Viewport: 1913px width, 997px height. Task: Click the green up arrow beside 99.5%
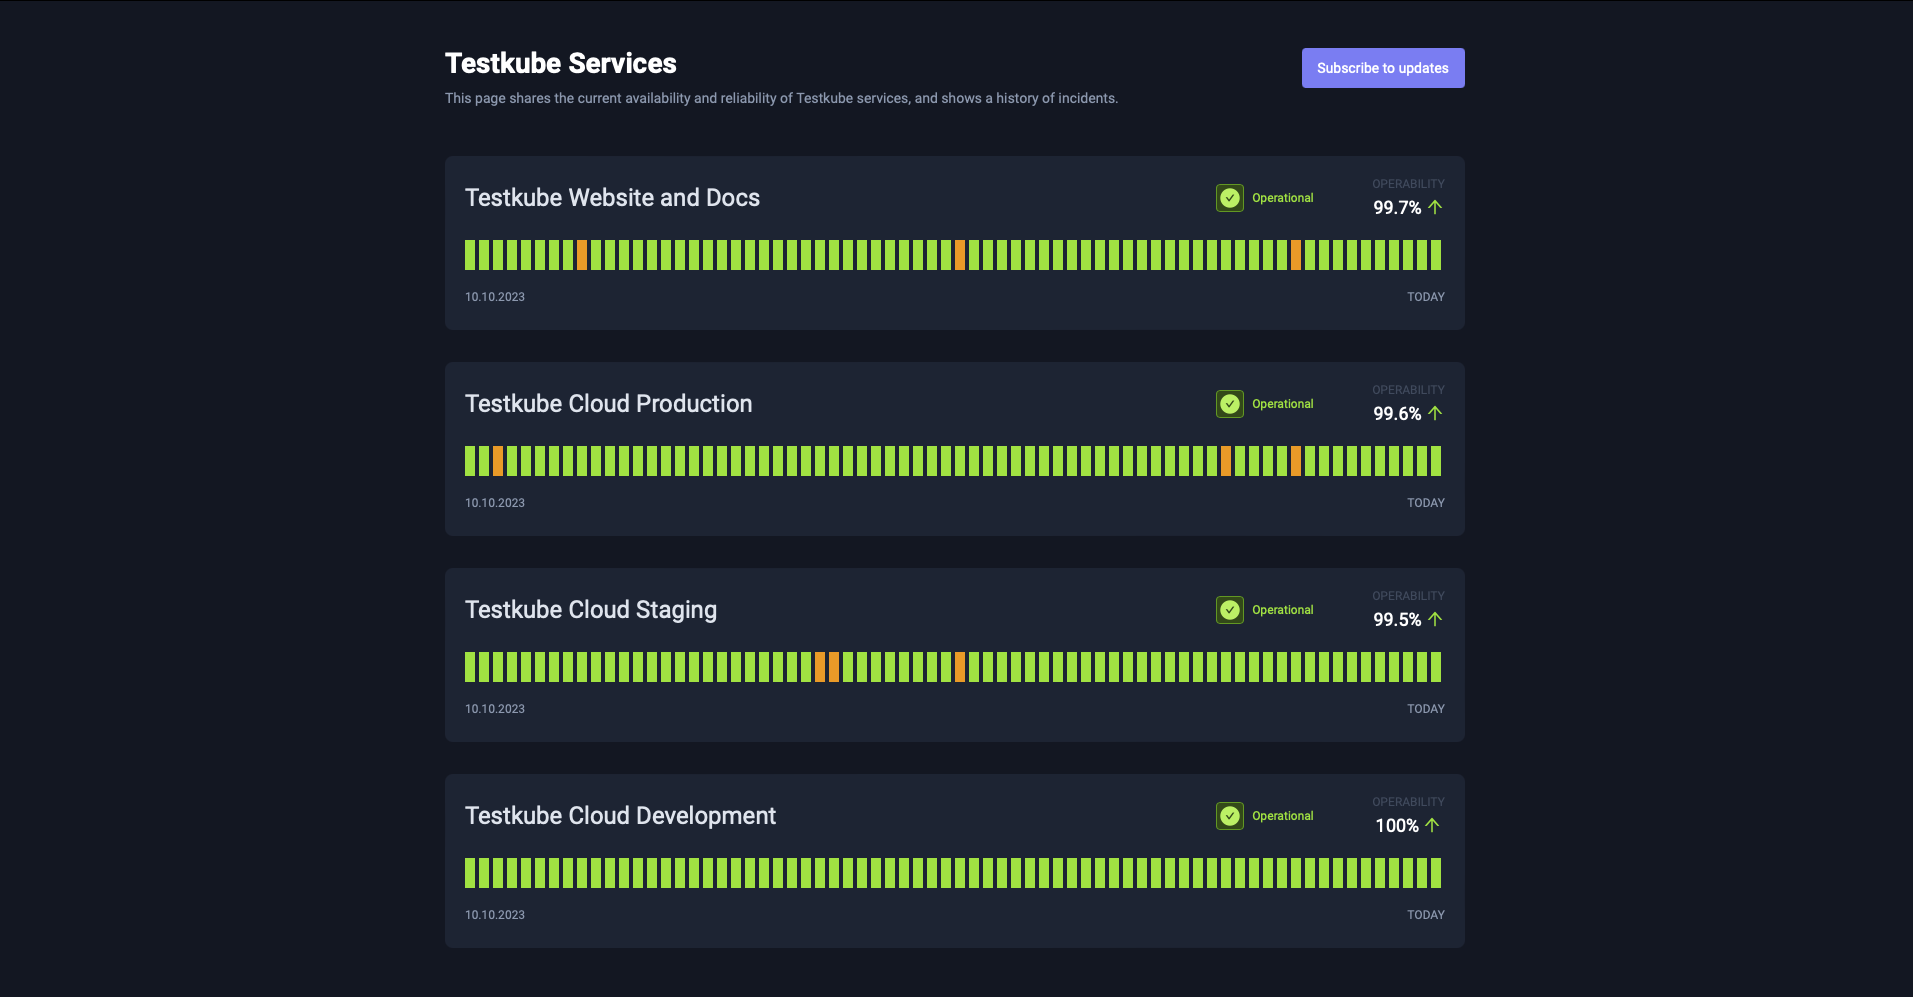pyautogui.click(x=1435, y=619)
